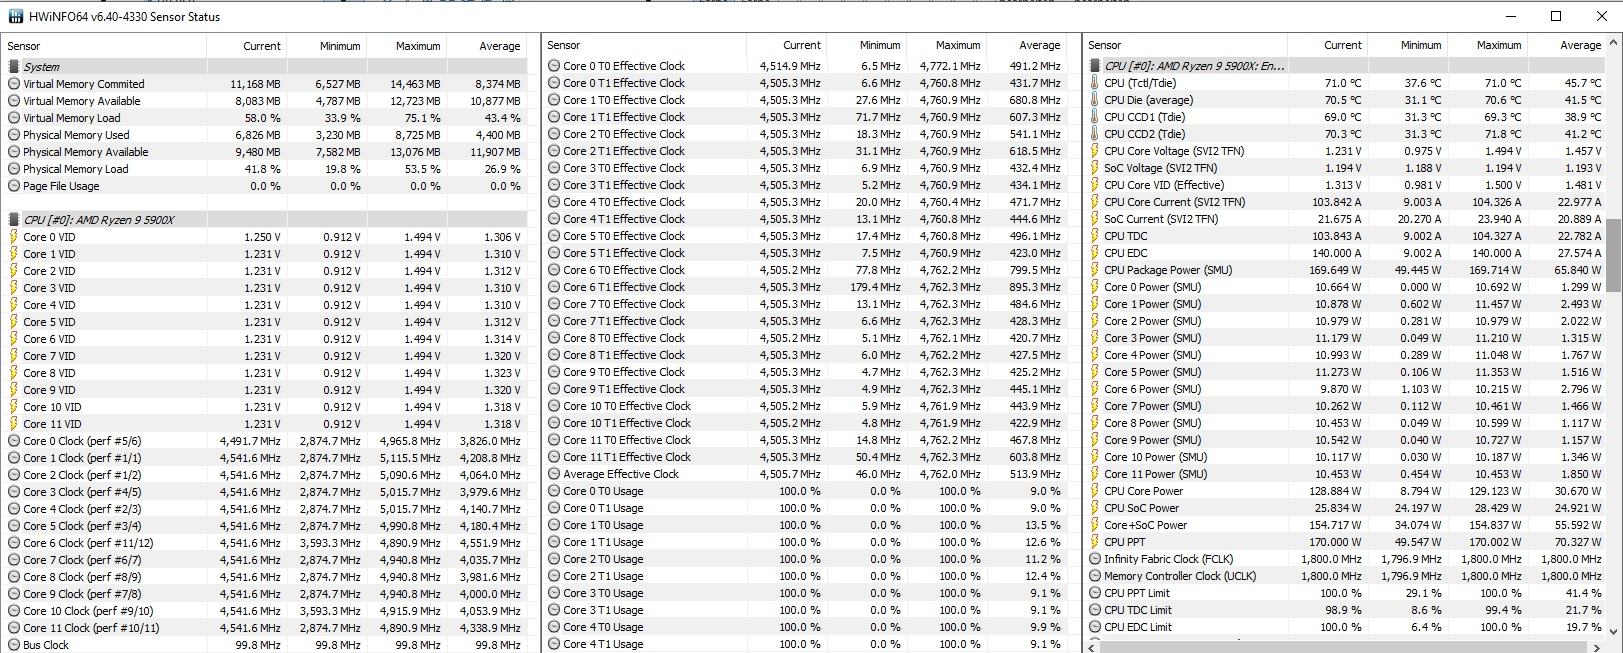Click the Page File Usage sensor icon
This screenshot has width=1623, height=653.
[x=14, y=186]
